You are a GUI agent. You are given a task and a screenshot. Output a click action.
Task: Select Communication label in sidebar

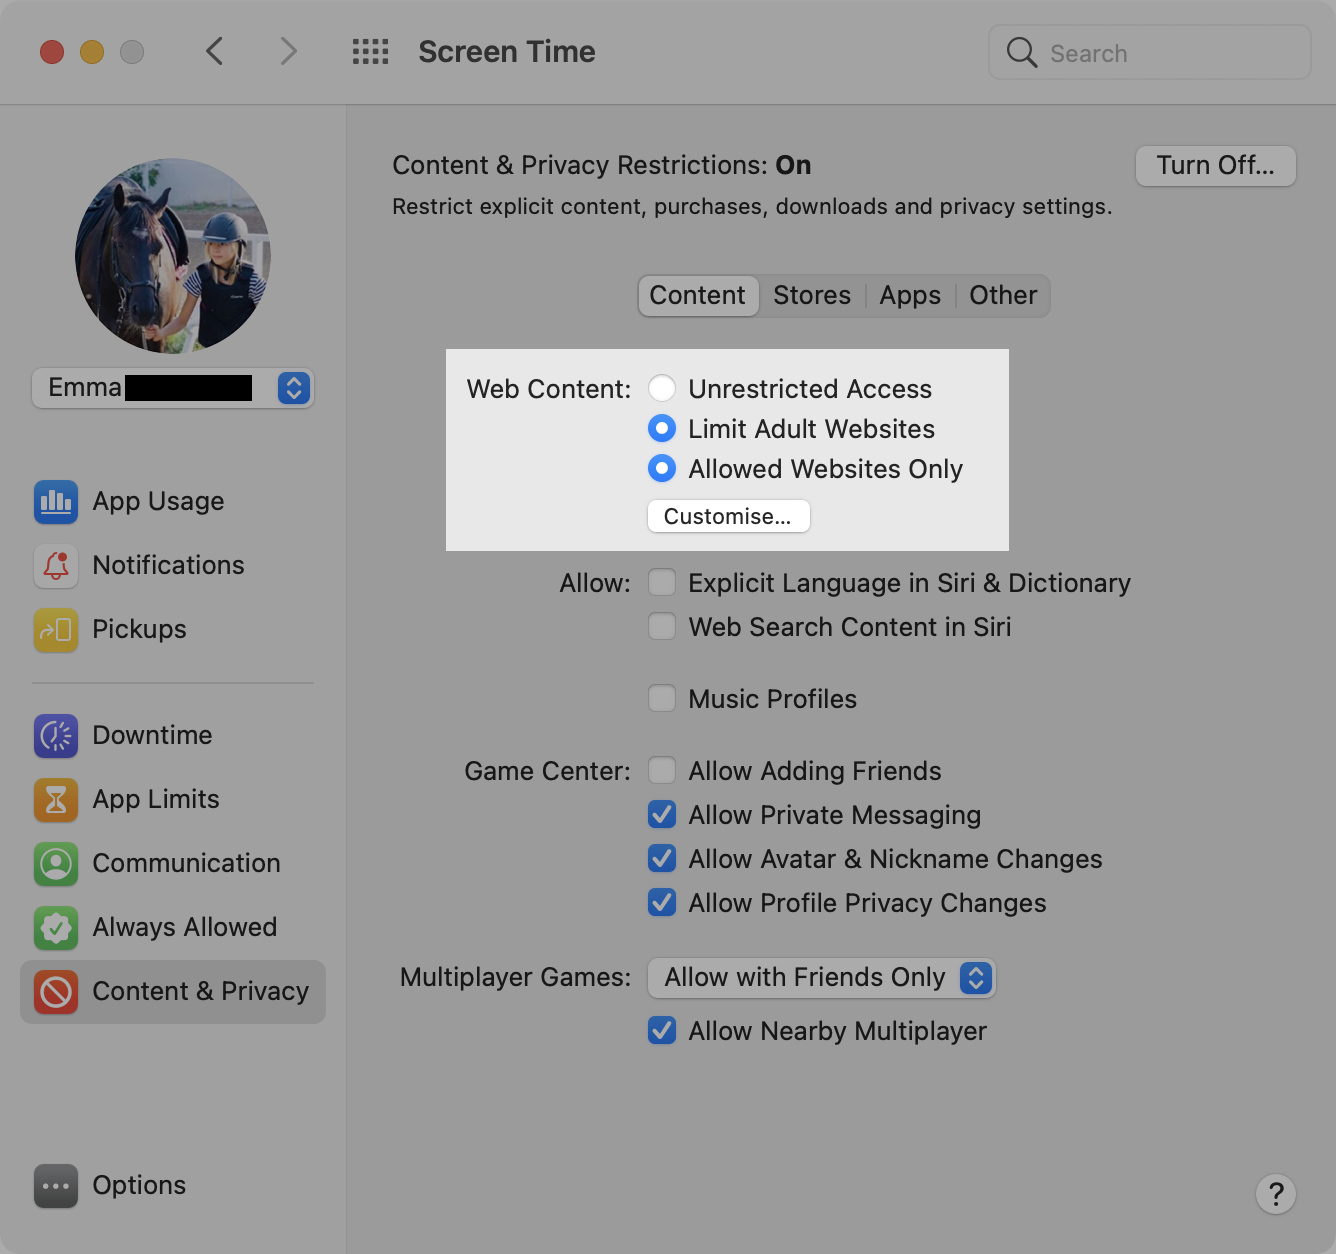pyautogui.click(x=186, y=863)
